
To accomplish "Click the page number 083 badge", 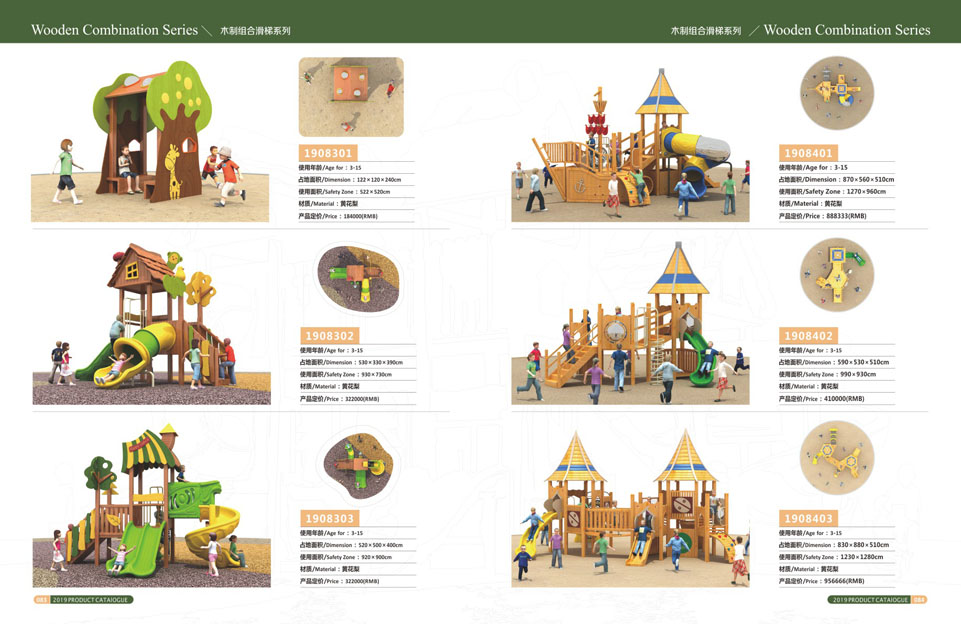I will [x=41, y=600].
